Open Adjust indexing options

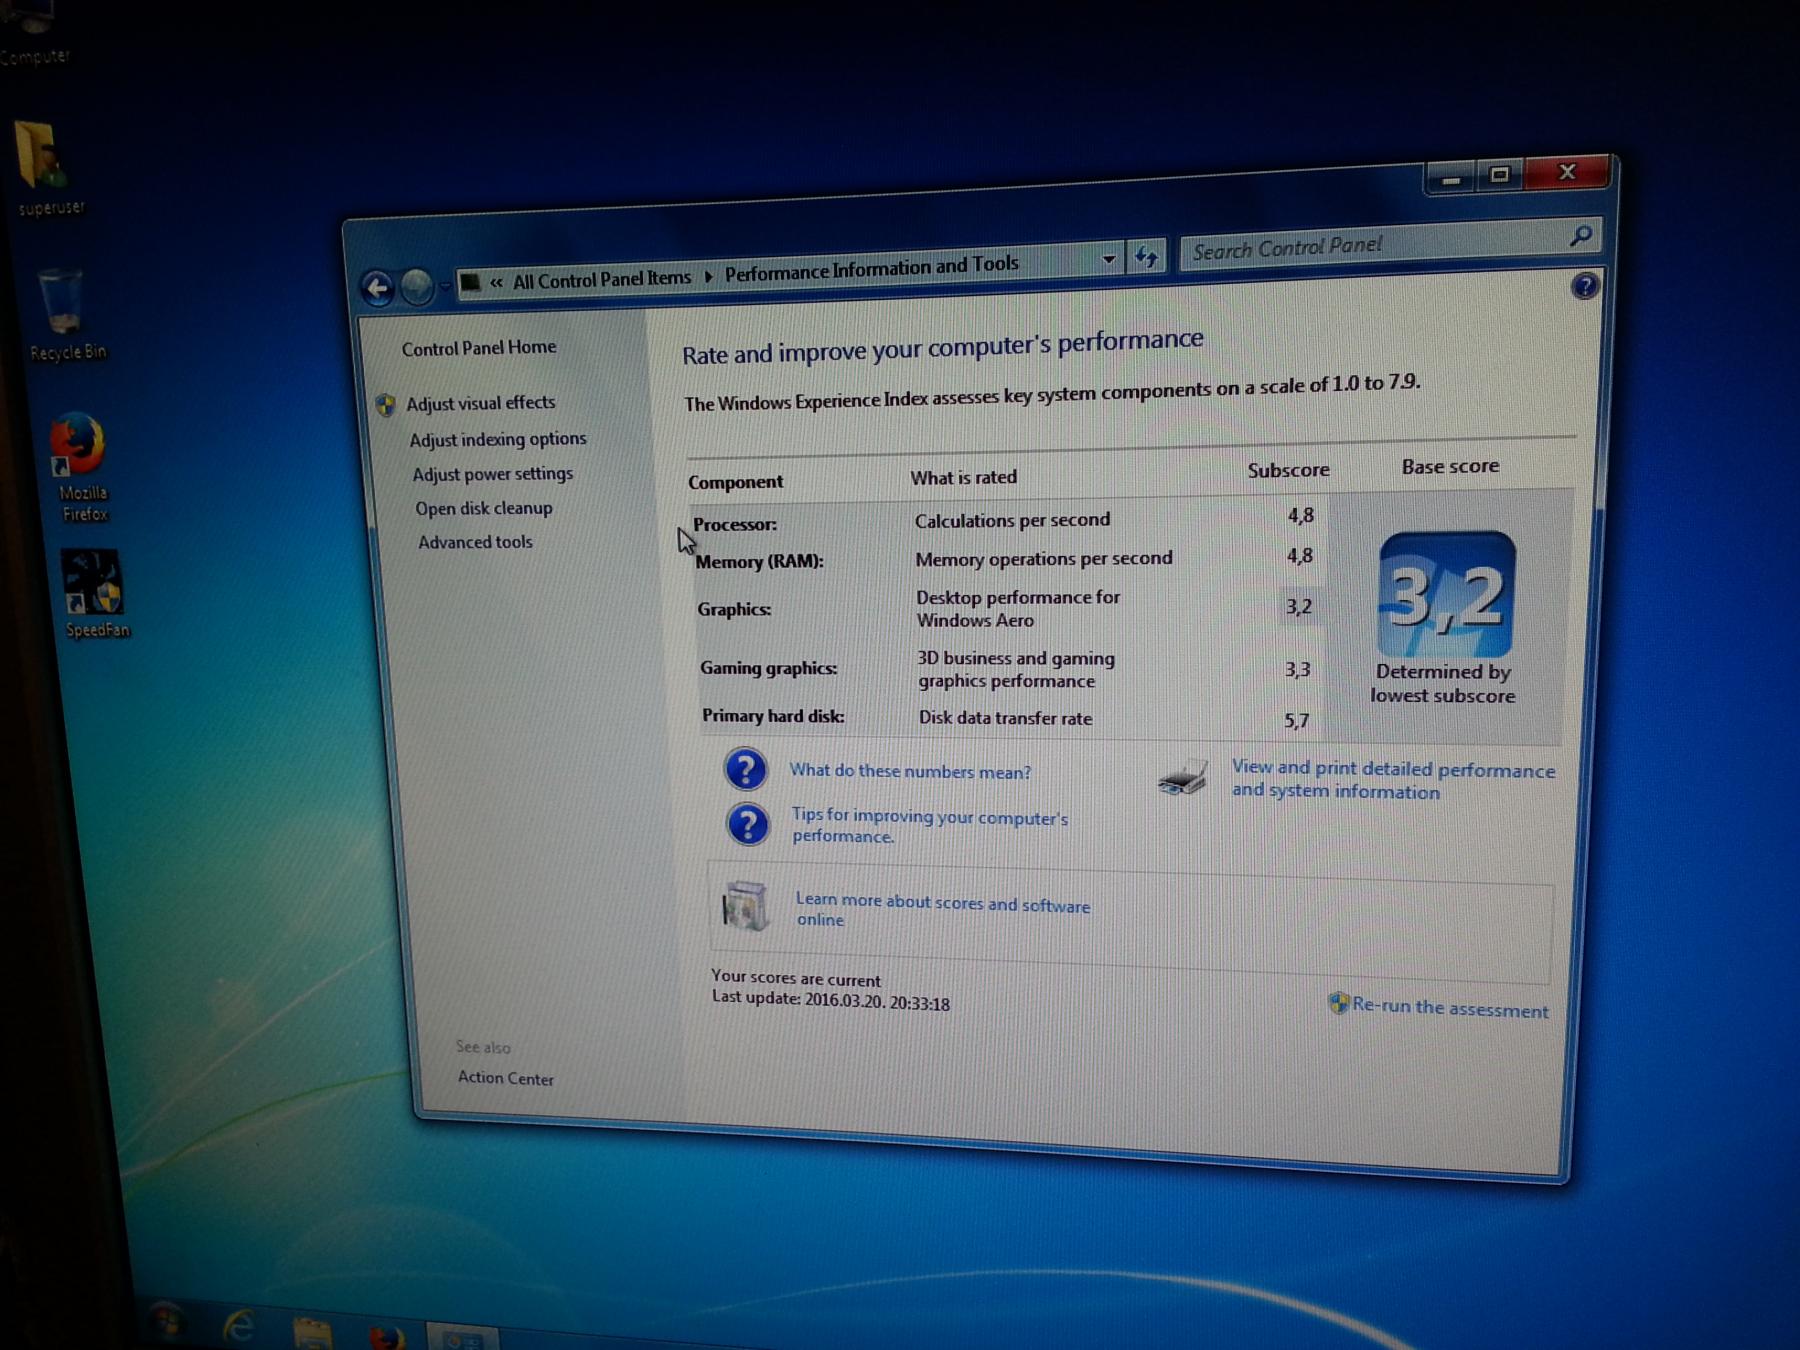(498, 439)
